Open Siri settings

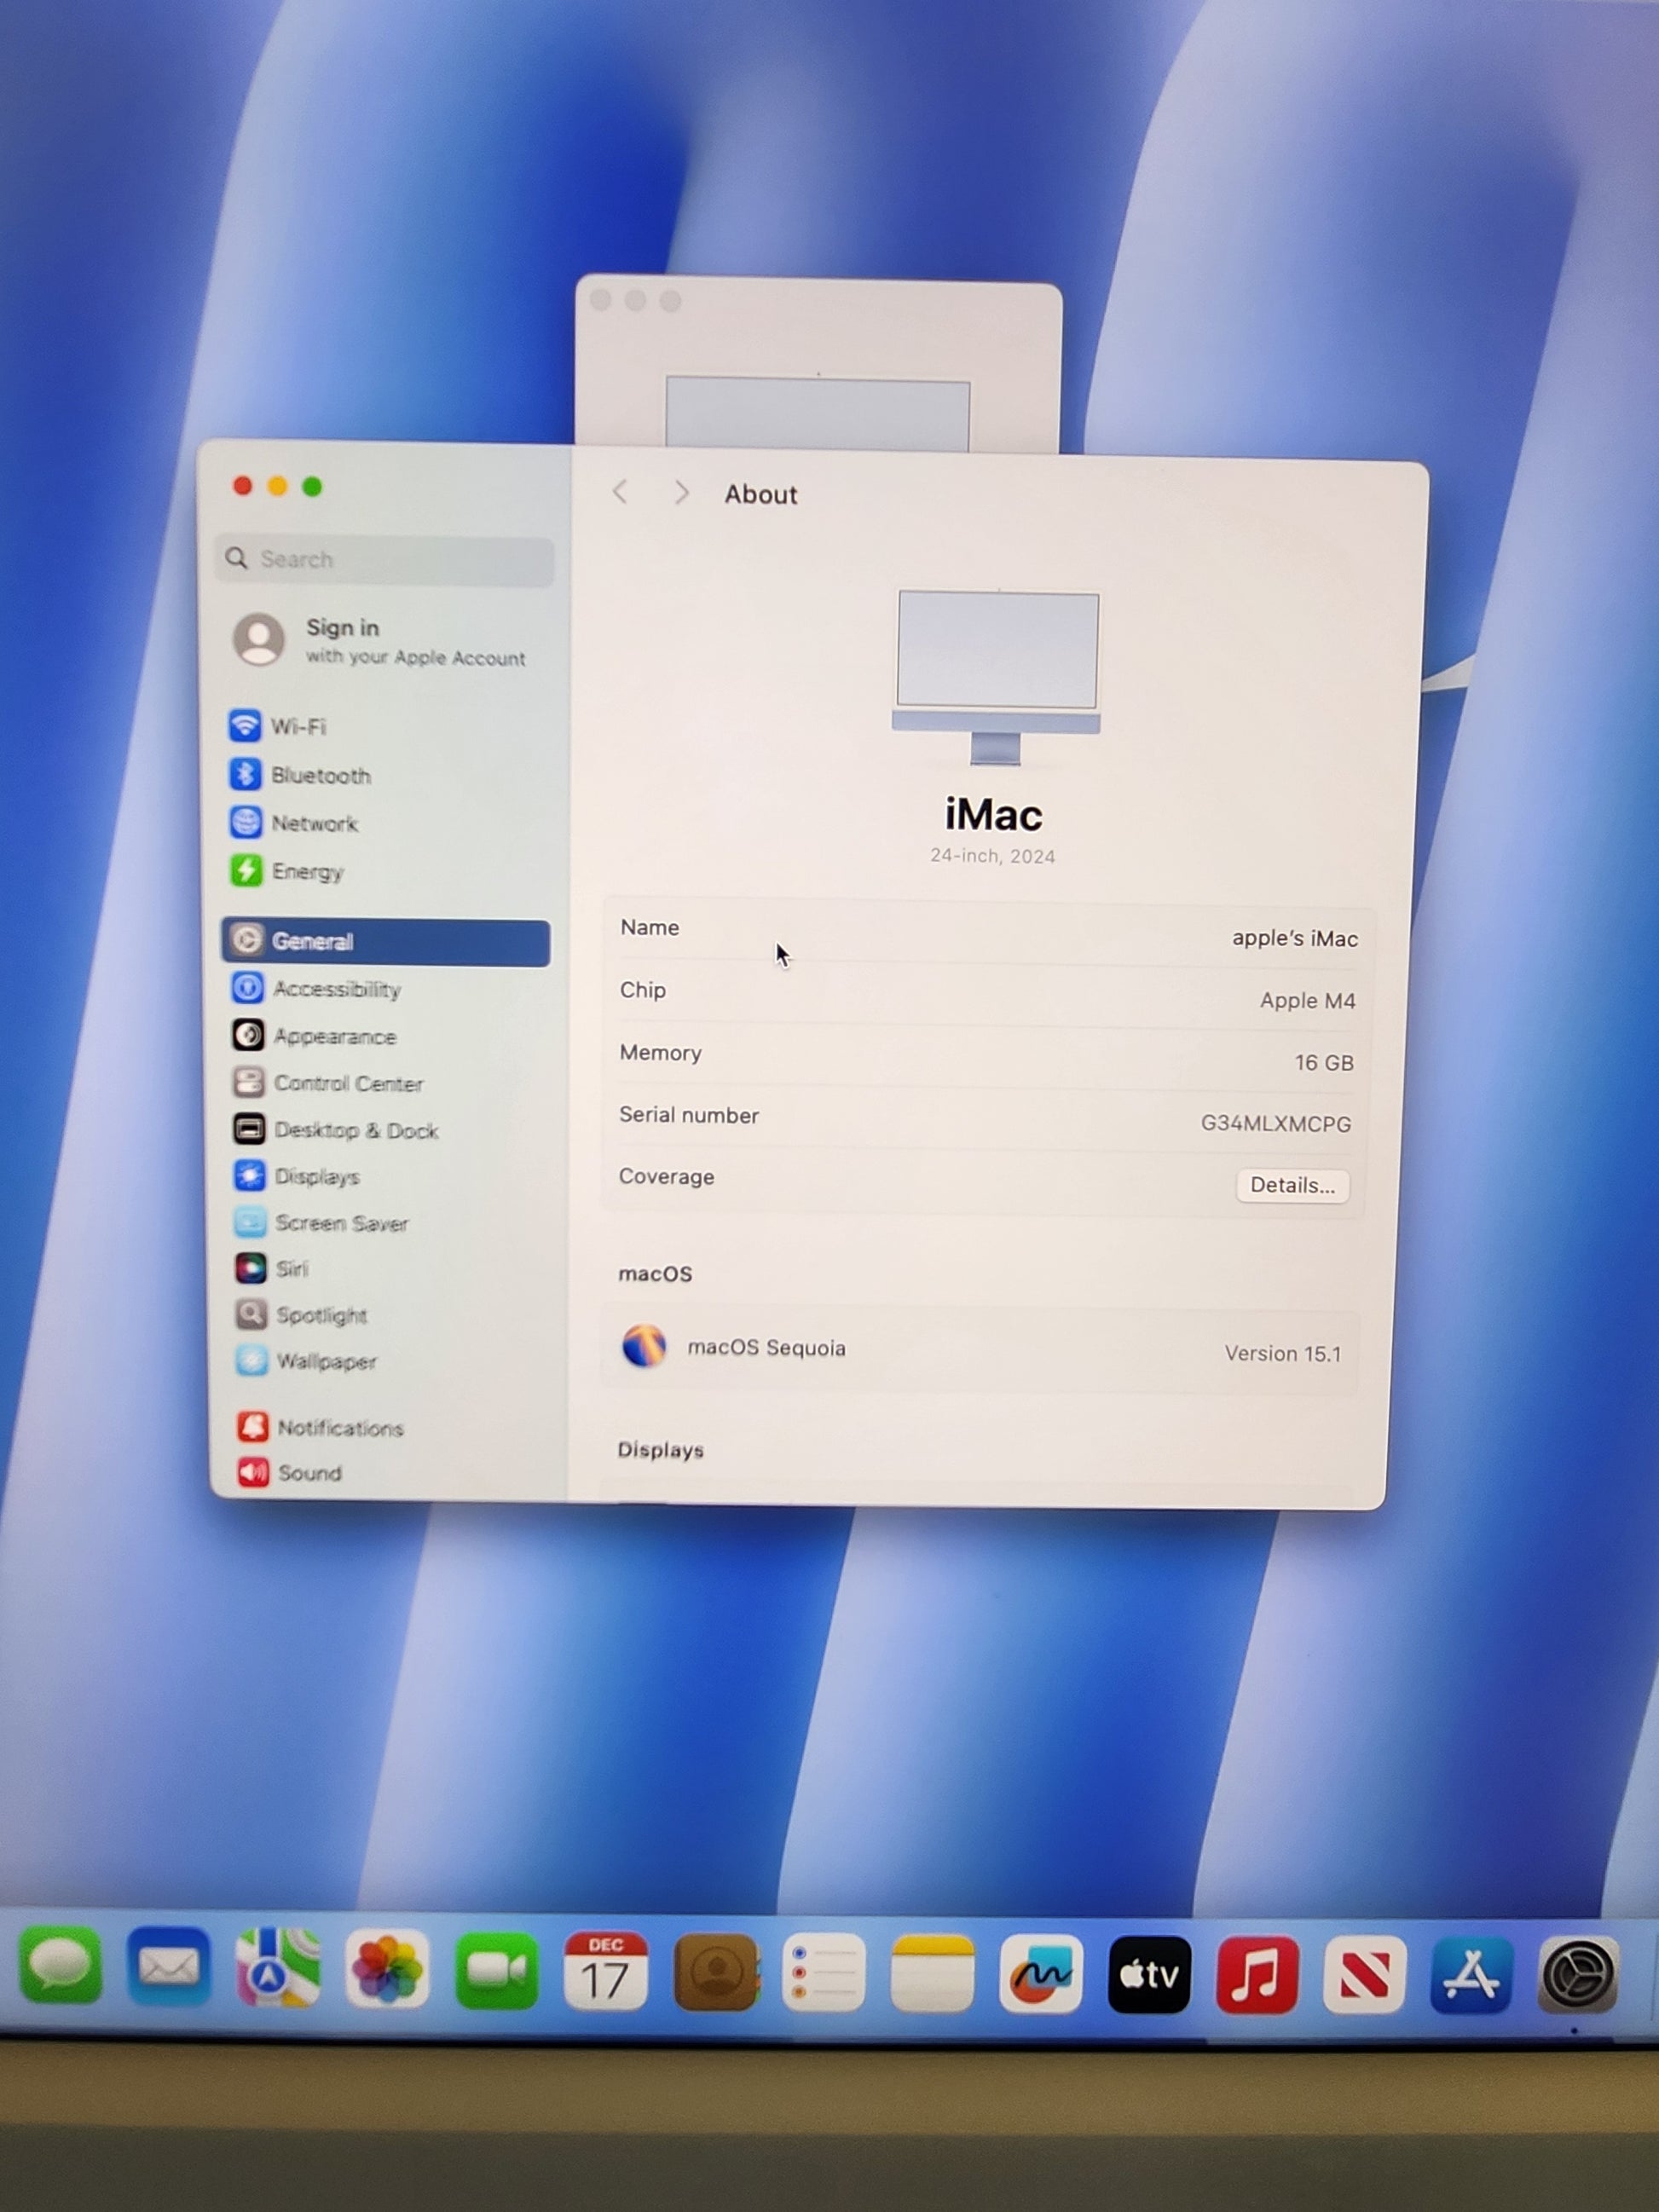[x=291, y=1268]
